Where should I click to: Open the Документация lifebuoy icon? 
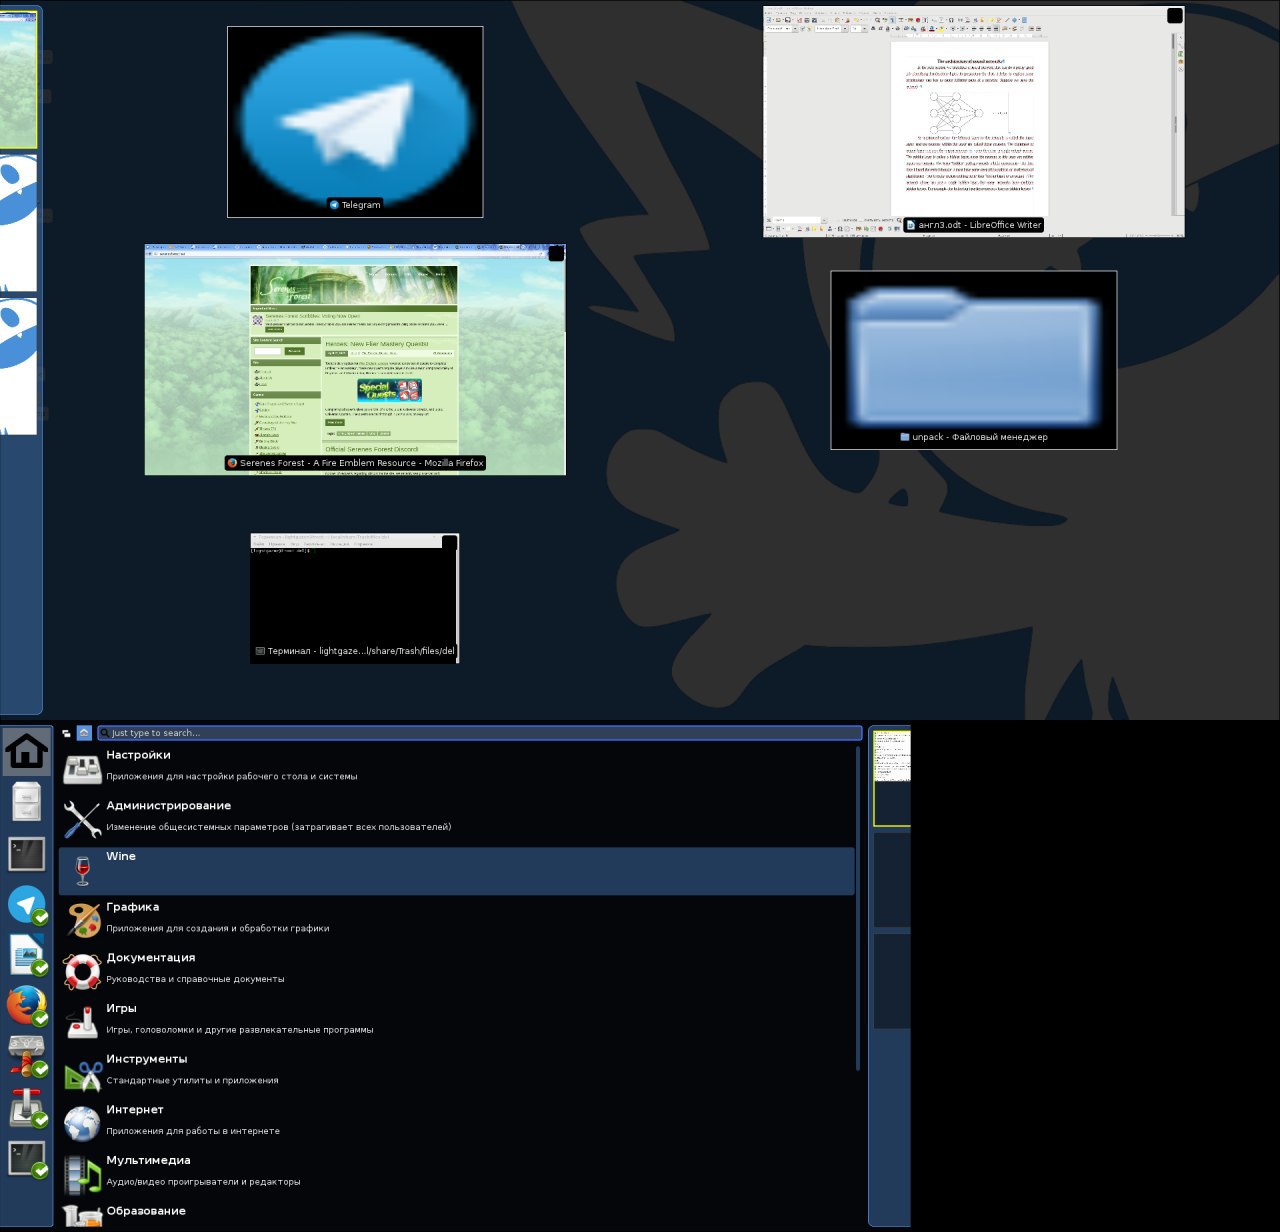tap(82, 971)
